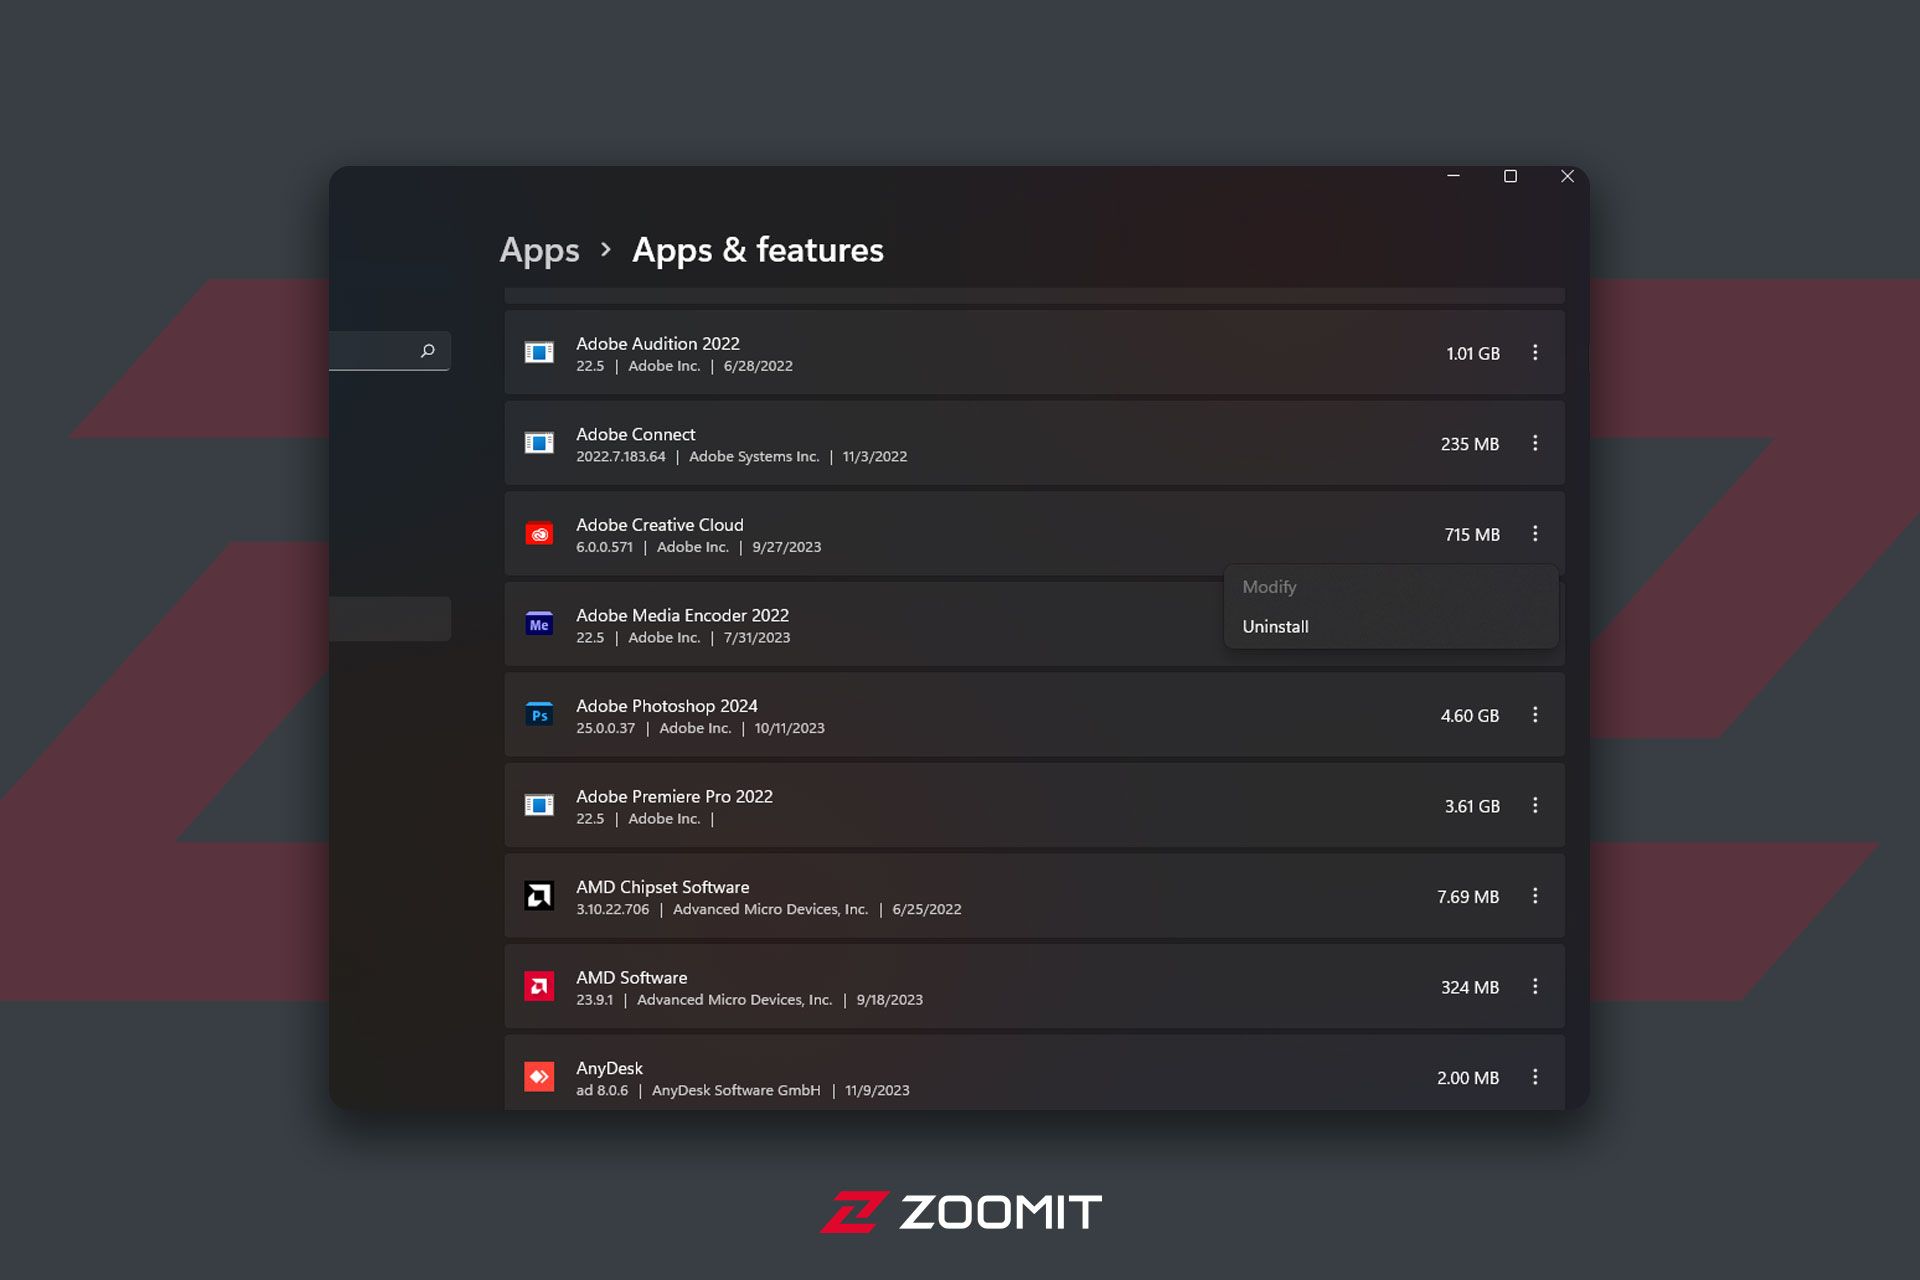
Task: Click the Adobe Audition 2022 app icon
Action: [x=540, y=353]
